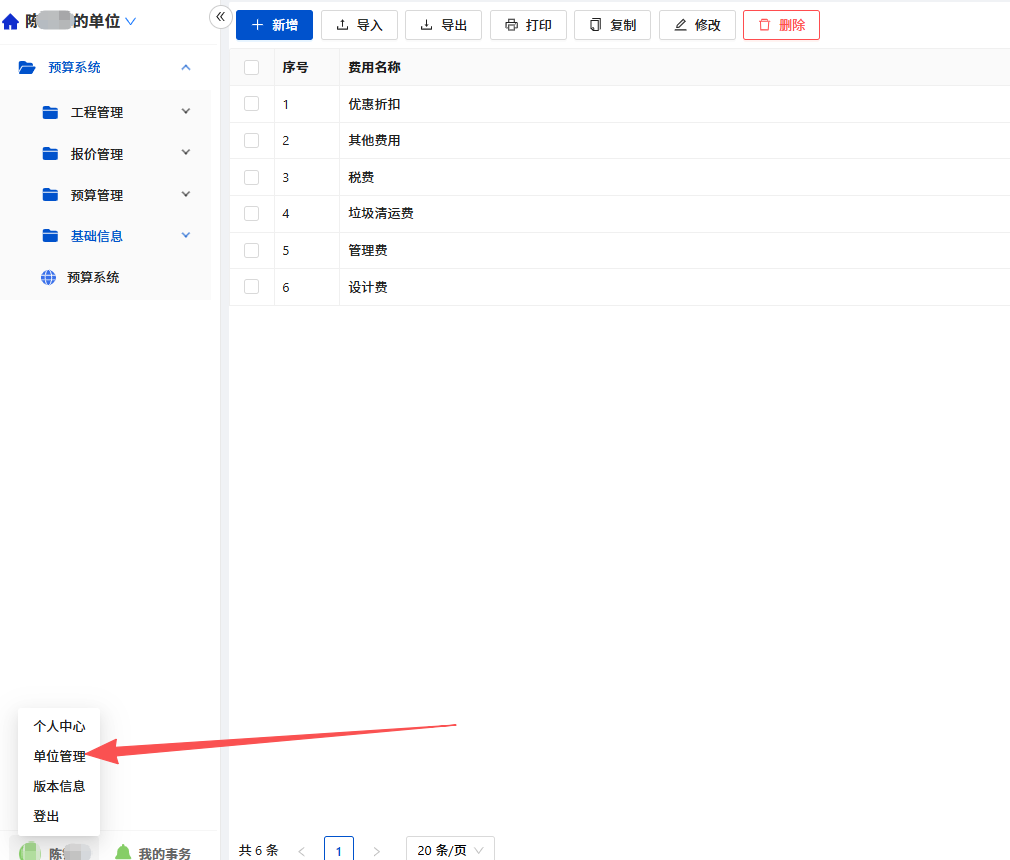
Task: Click the folder icon next to 报价管理
Action: coord(50,153)
